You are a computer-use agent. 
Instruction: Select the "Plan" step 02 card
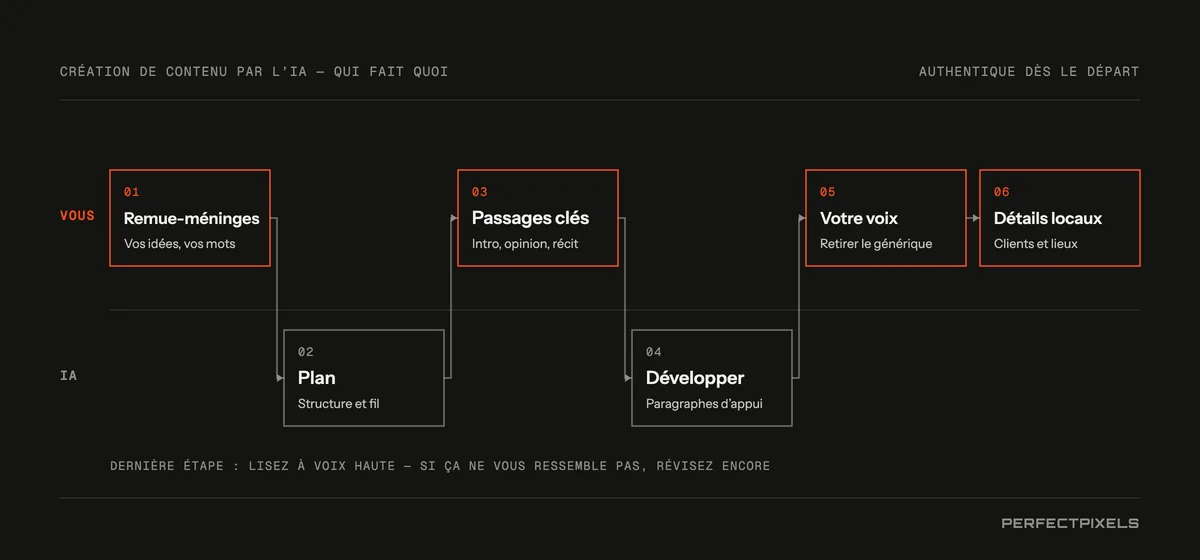[x=364, y=378]
